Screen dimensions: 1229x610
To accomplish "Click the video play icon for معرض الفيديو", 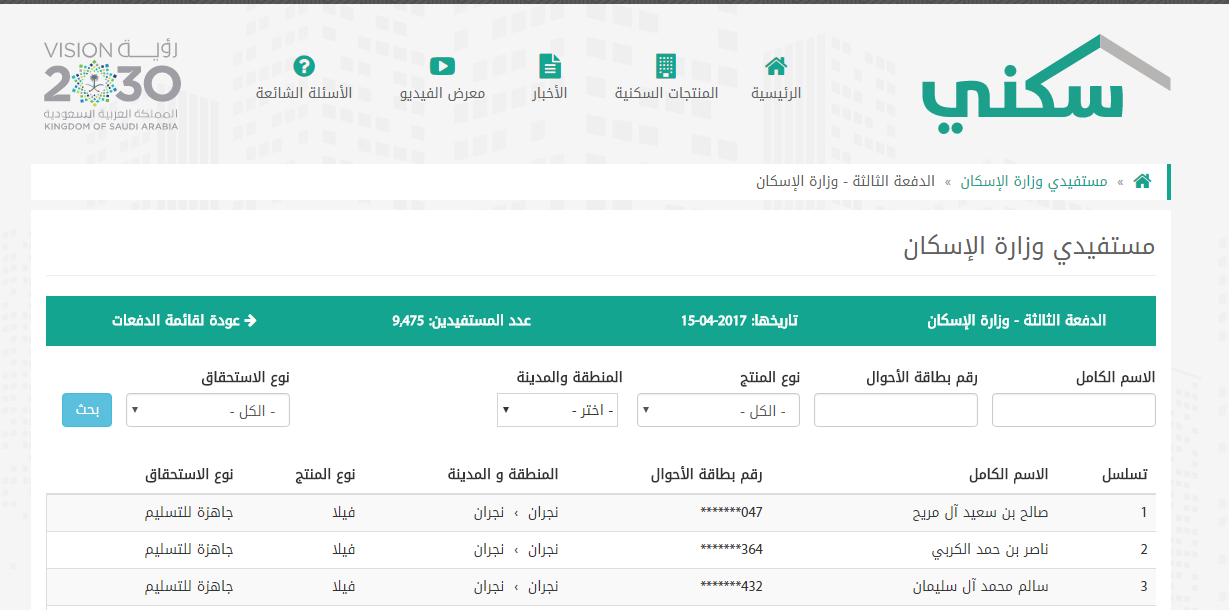I will coord(443,66).
